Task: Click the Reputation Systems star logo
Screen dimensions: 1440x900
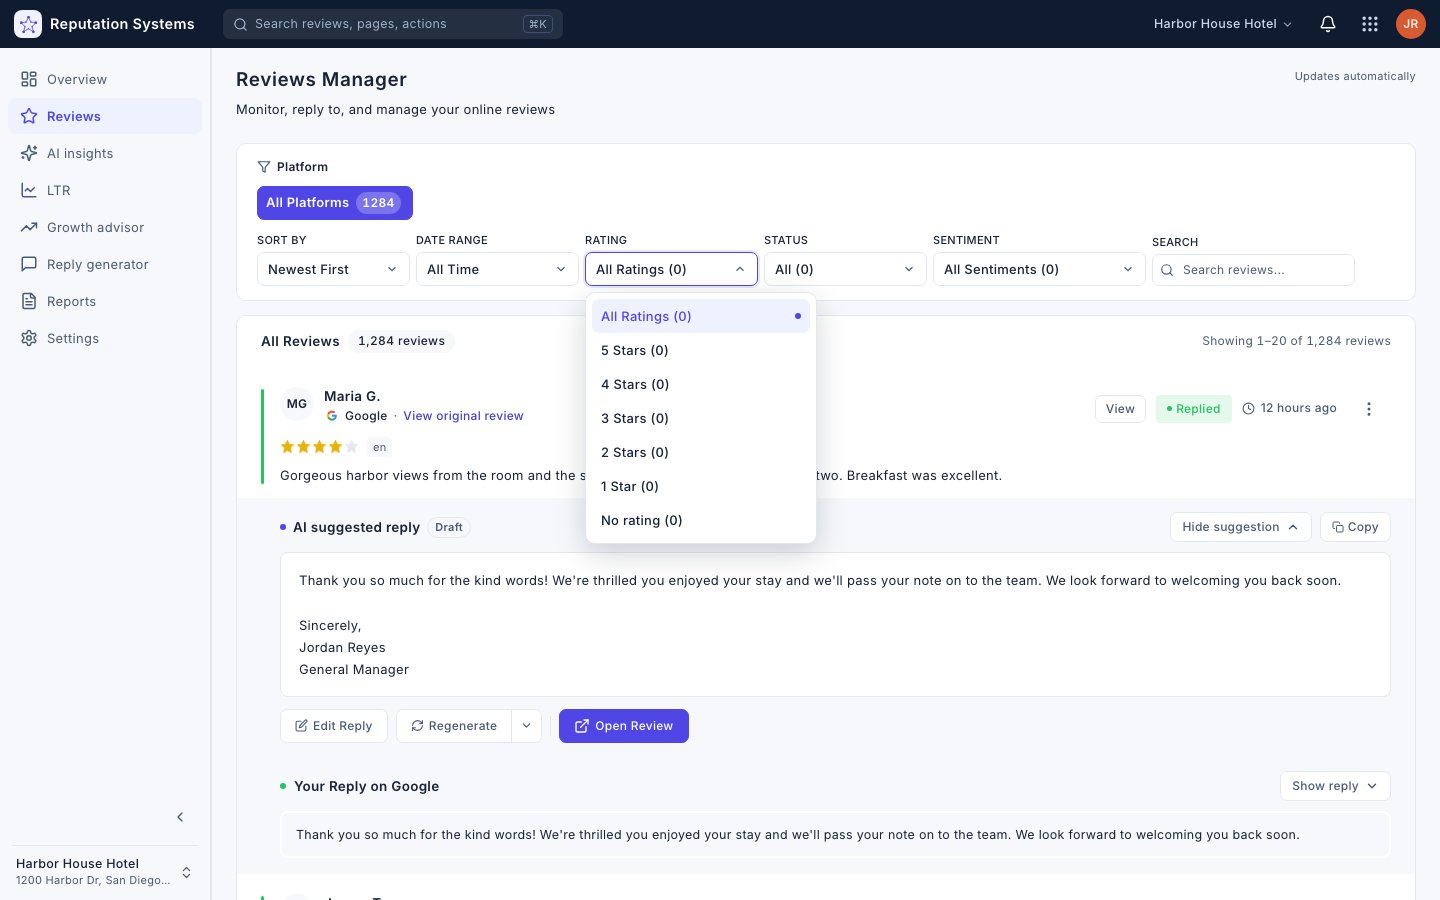Action: 28,24
